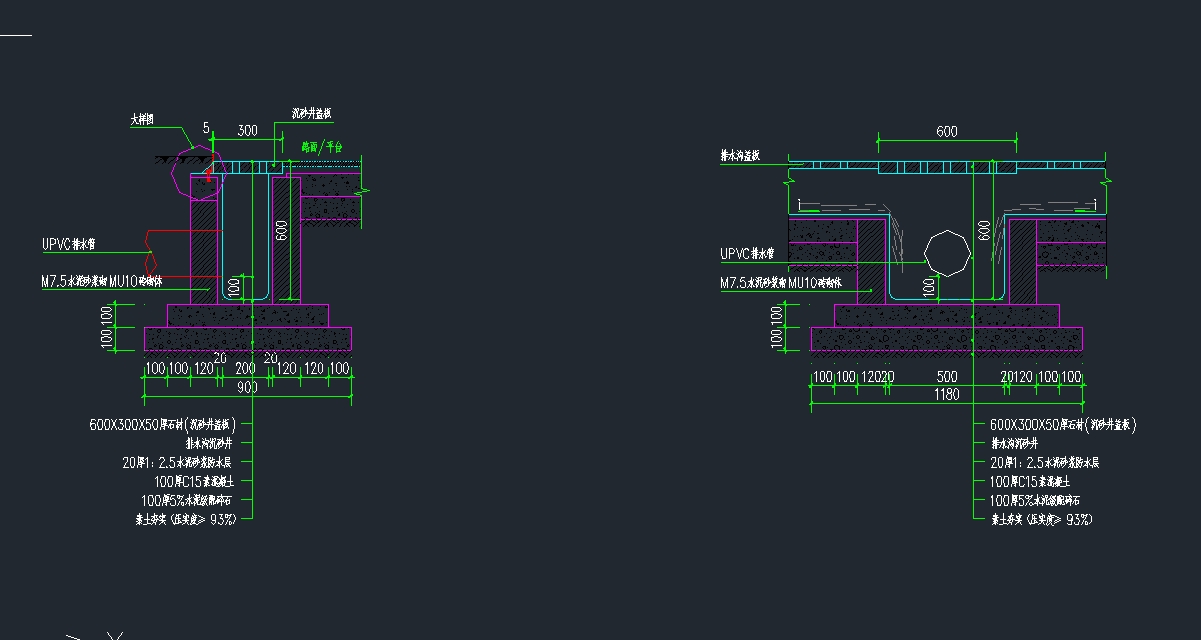This screenshot has width=1201, height=640.
Task: Select 600X300X50 stone note under the 1180 dimension
Action: click(x=1063, y=424)
